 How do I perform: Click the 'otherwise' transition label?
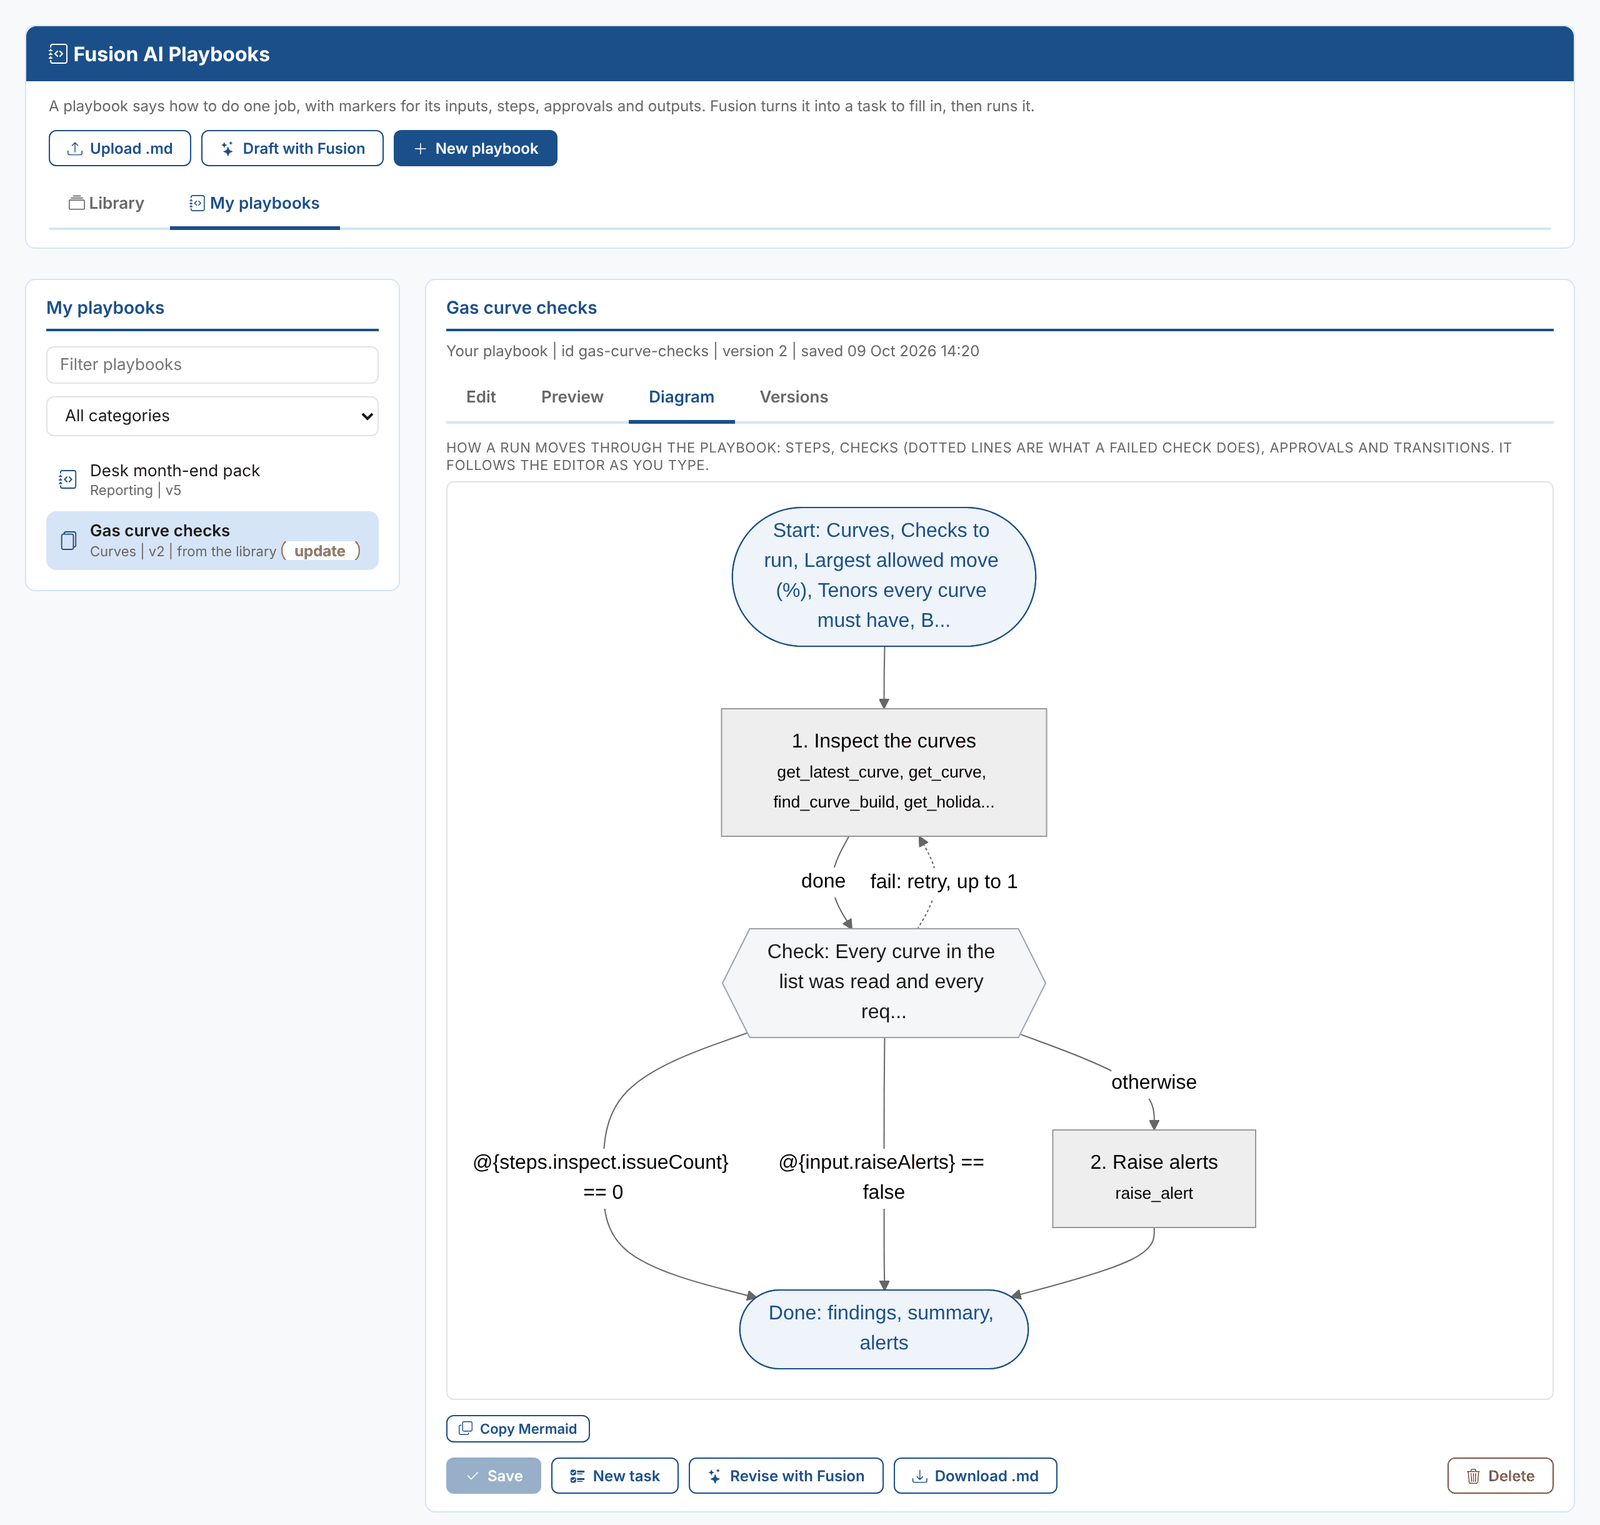(x=1154, y=1082)
